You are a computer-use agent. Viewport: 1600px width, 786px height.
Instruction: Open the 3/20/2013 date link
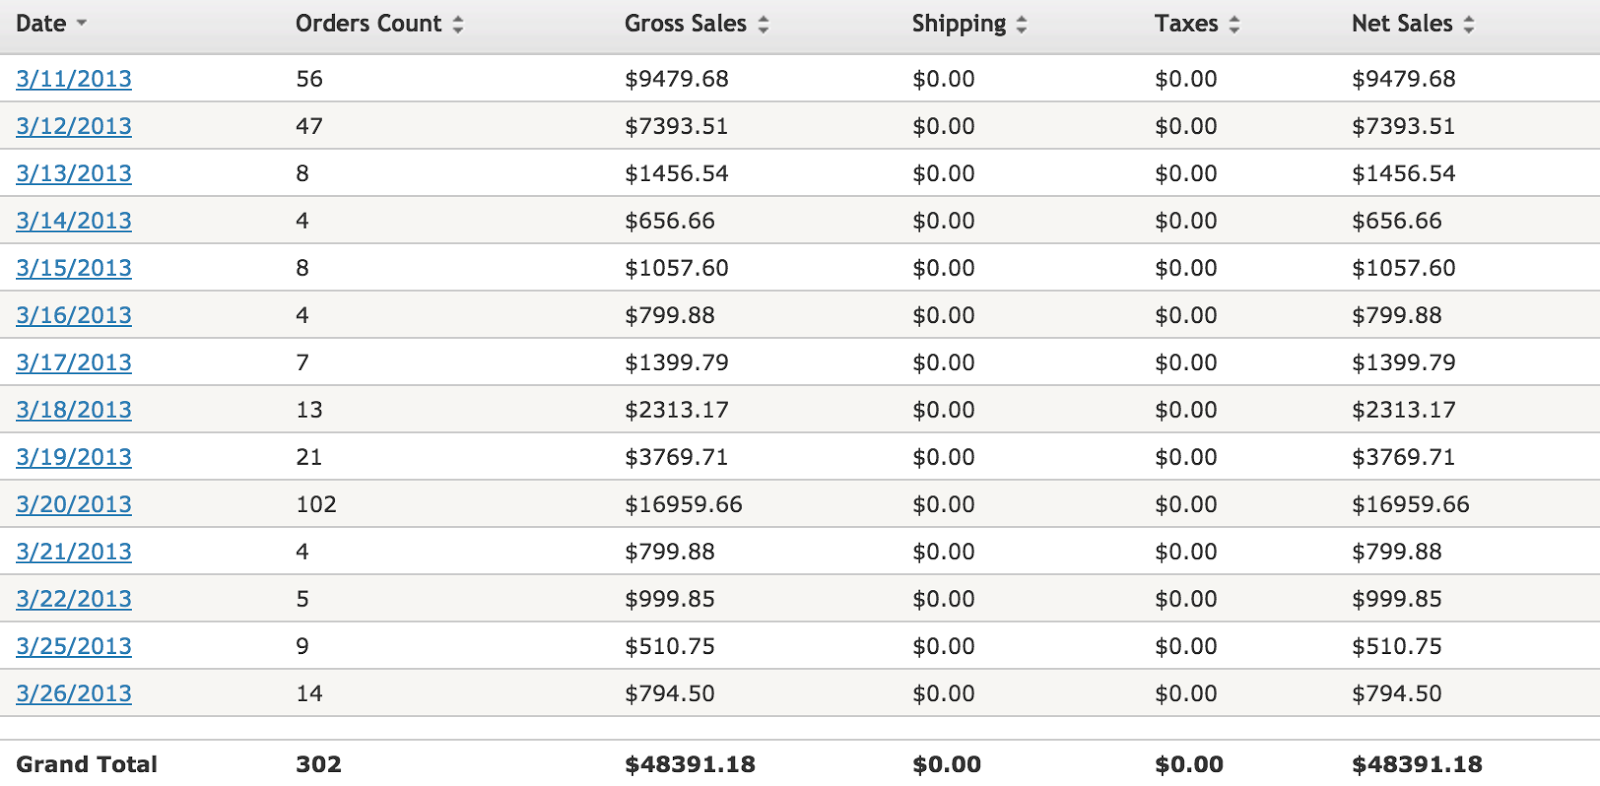coord(74,504)
